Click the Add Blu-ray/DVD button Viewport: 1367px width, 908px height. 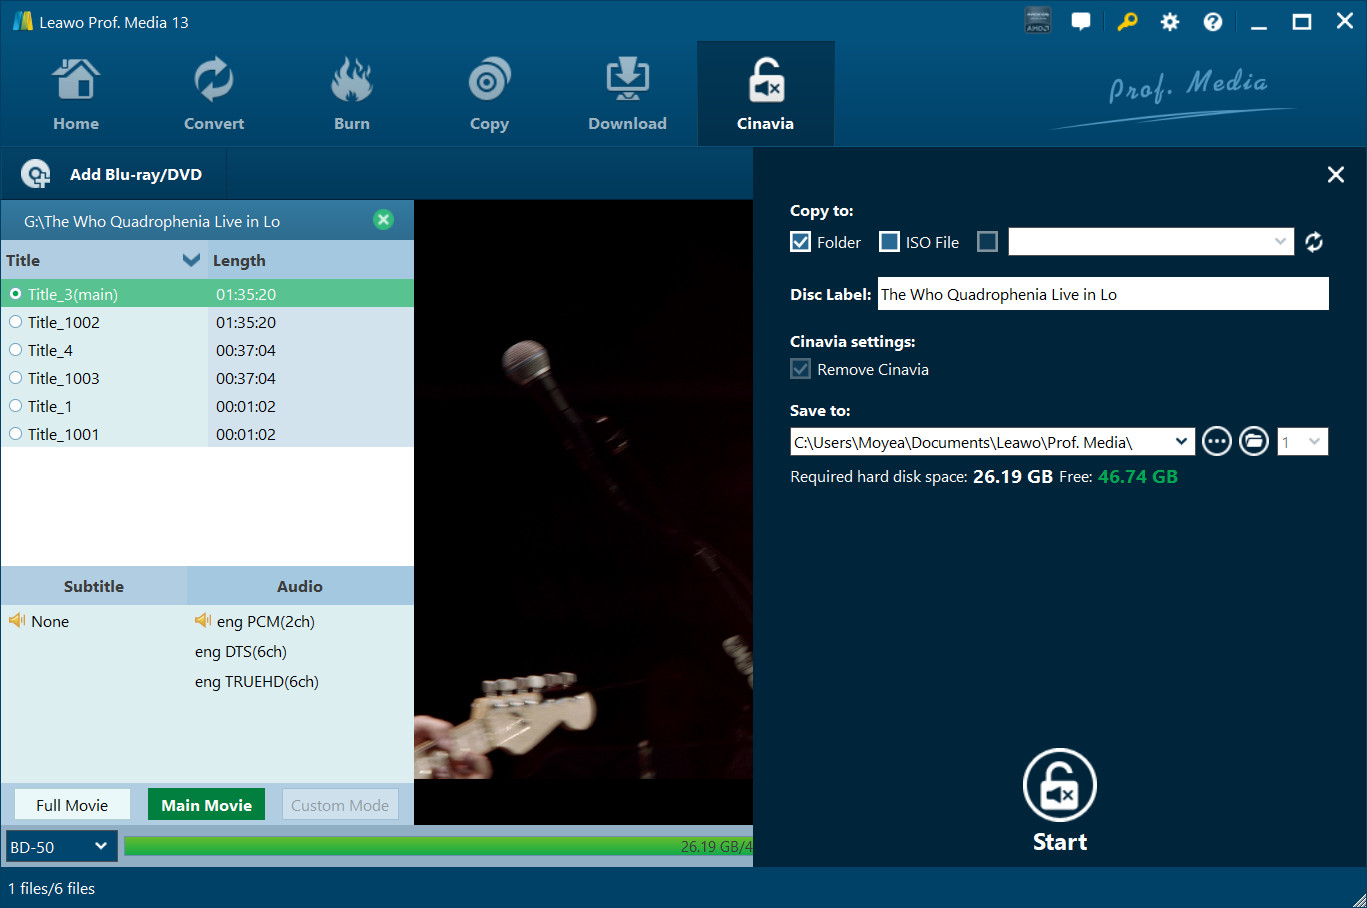(x=113, y=174)
